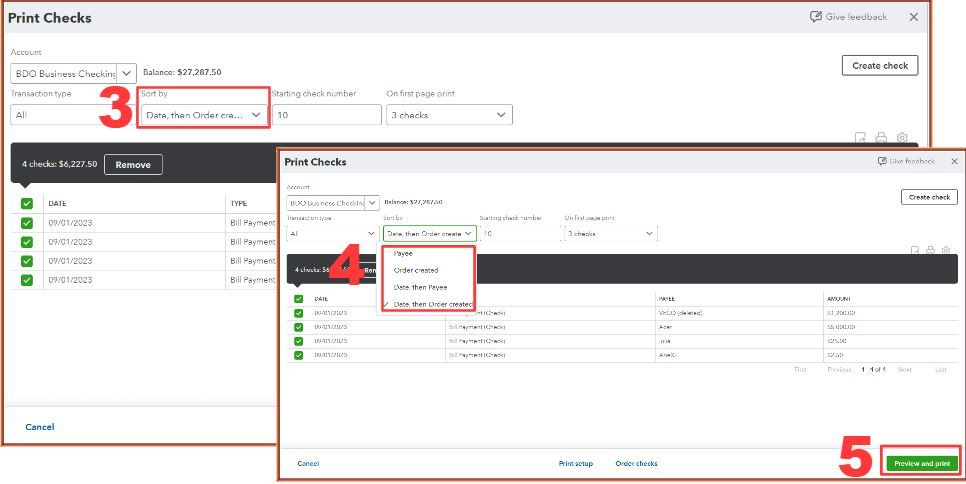
Task: Uncheck the first check row in the background window
Action: coord(26,223)
